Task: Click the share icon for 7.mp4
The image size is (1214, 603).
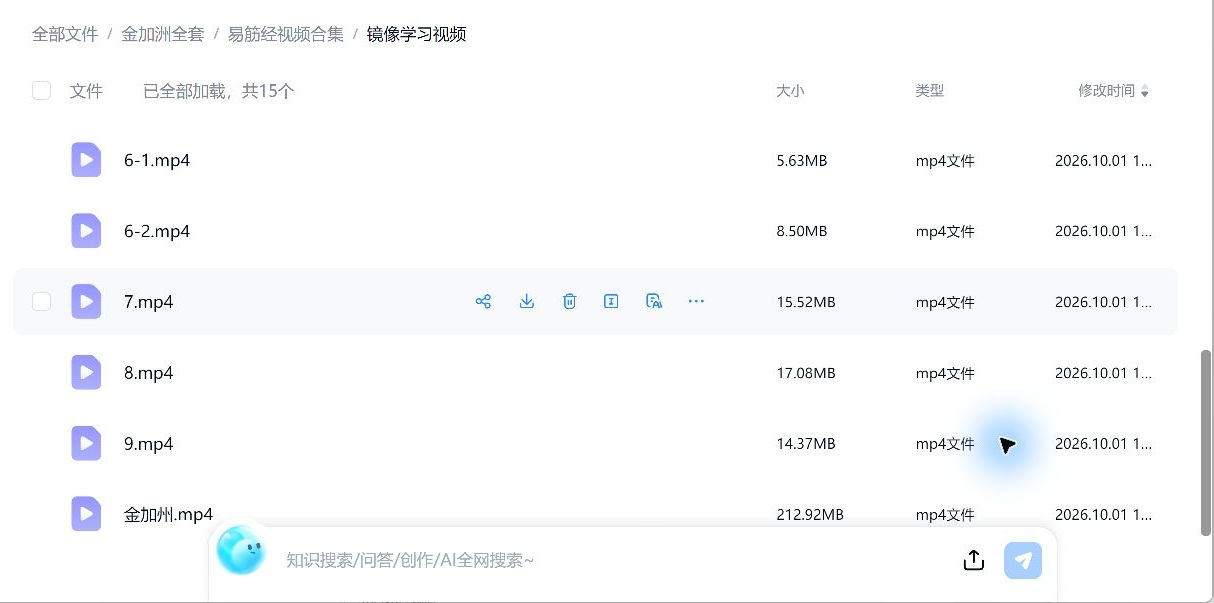Action: click(483, 301)
